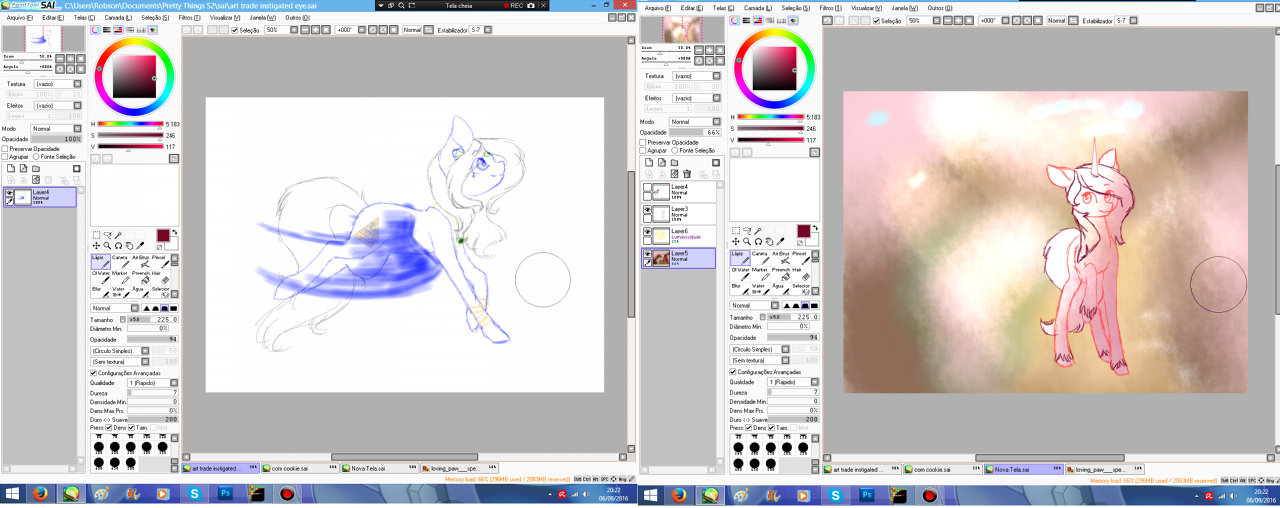Select the Air Brush tool in left window

(141, 260)
